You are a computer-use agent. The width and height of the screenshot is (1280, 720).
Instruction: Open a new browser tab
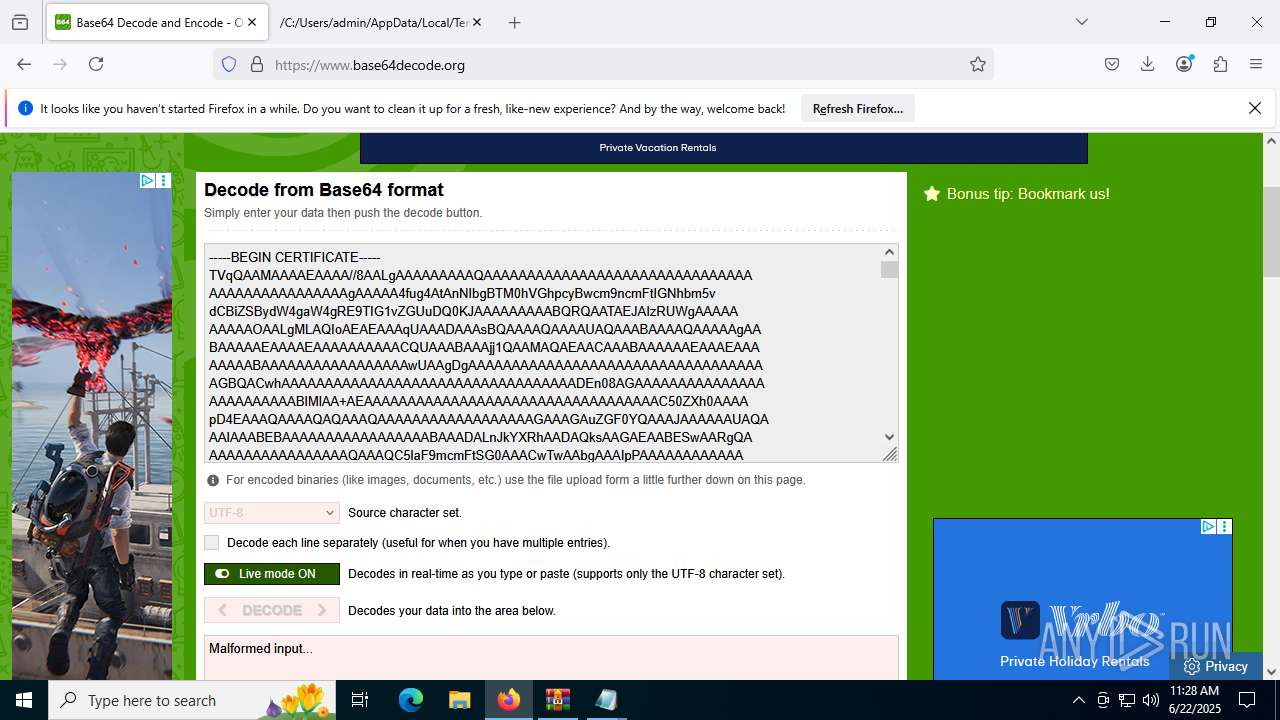tap(514, 22)
